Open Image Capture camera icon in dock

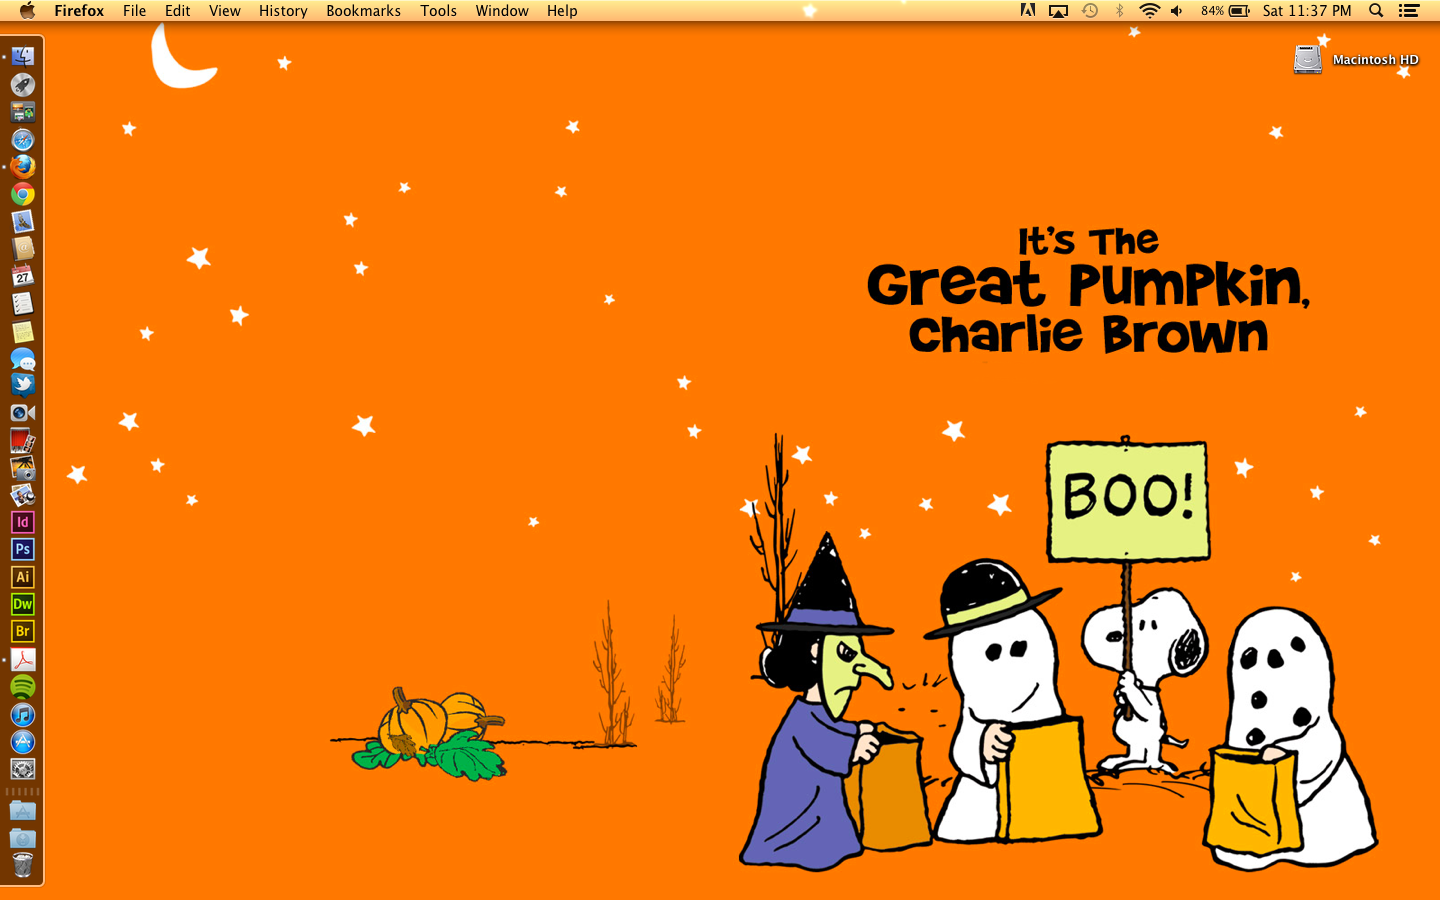click(23, 467)
